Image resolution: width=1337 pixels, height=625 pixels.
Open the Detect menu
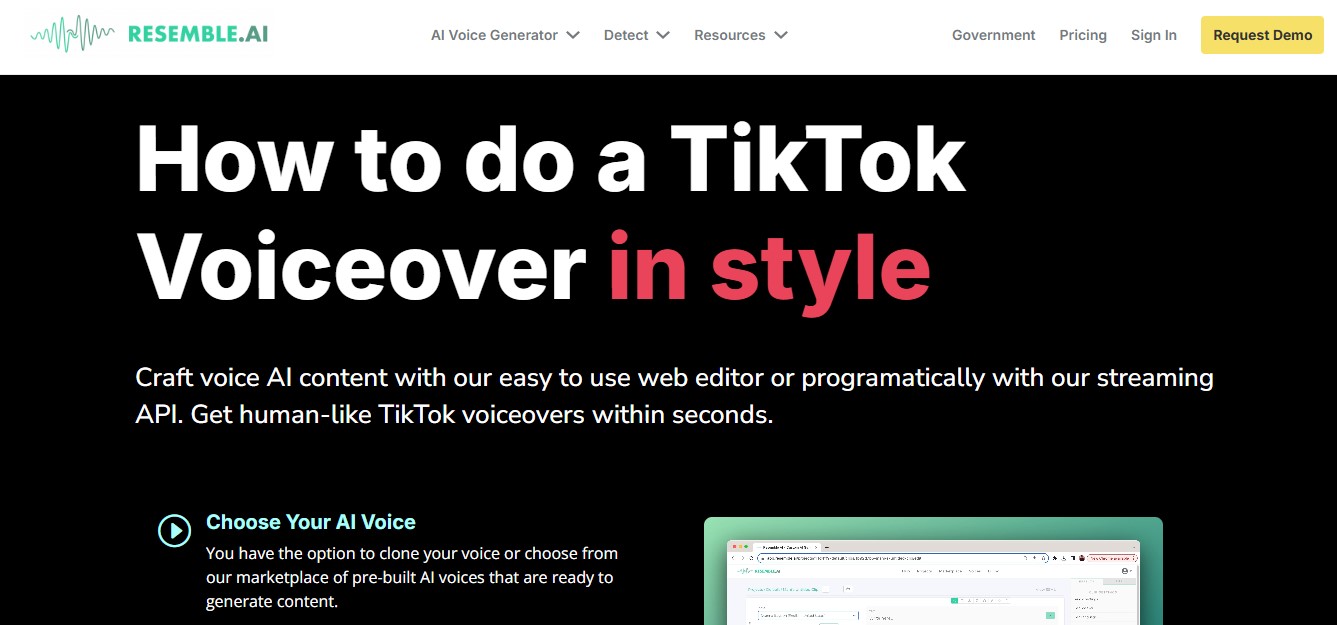(626, 35)
